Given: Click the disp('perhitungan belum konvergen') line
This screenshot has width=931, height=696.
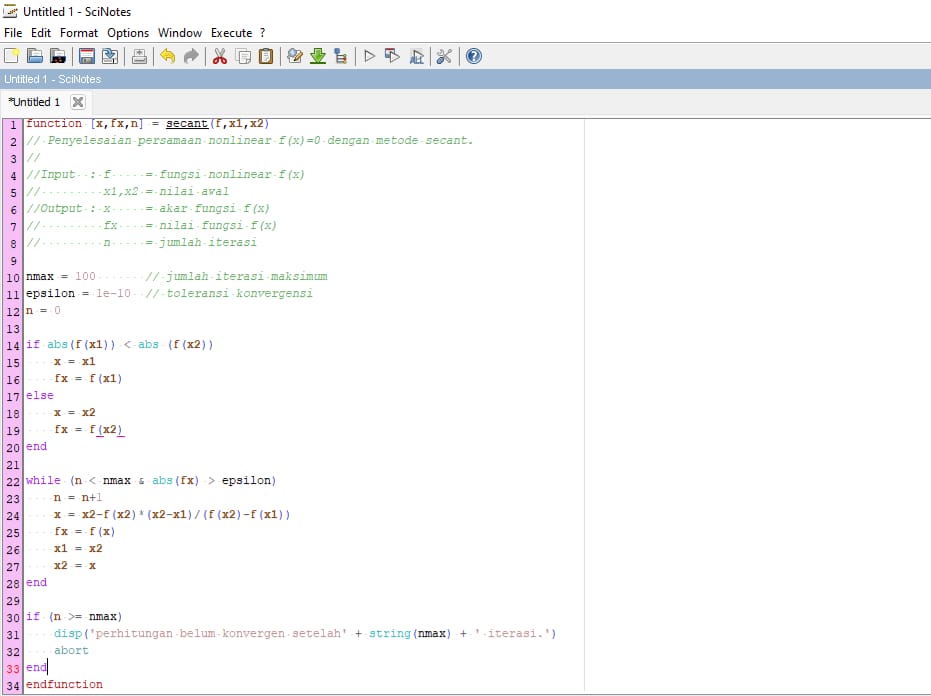Looking at the screenshot, I should (305, 634).
